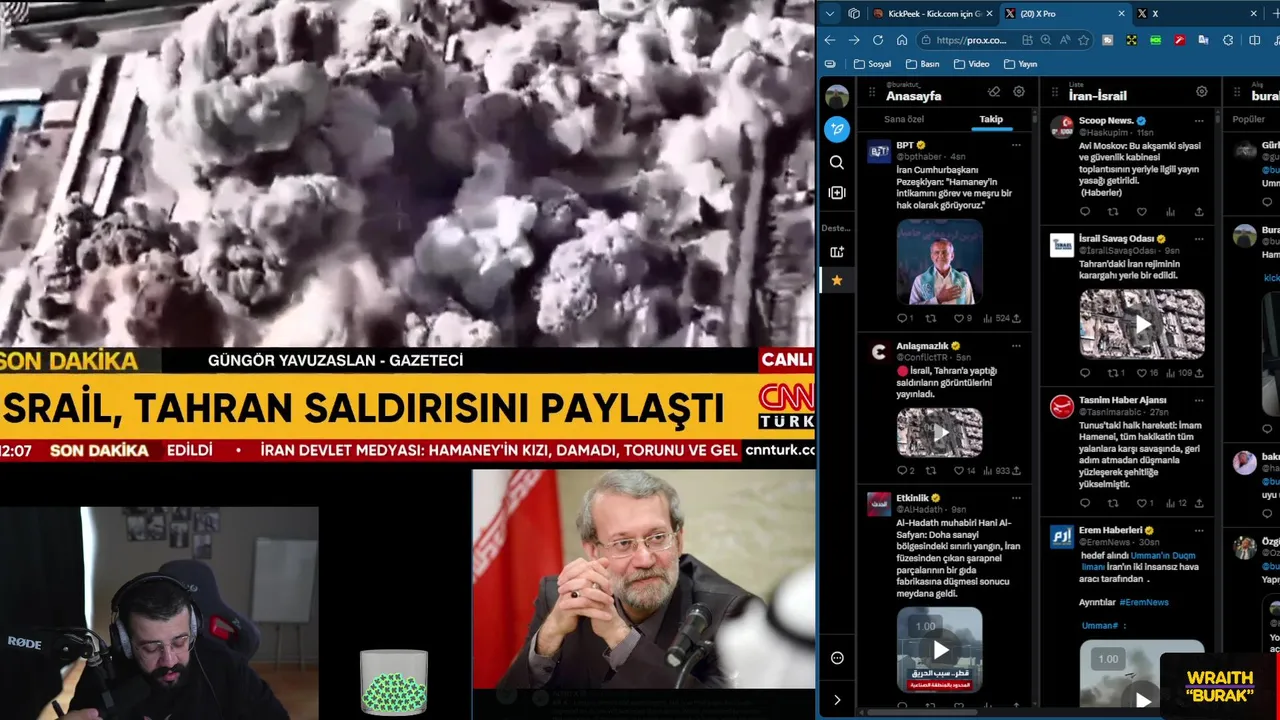Share the Scoop News post

1199,212
